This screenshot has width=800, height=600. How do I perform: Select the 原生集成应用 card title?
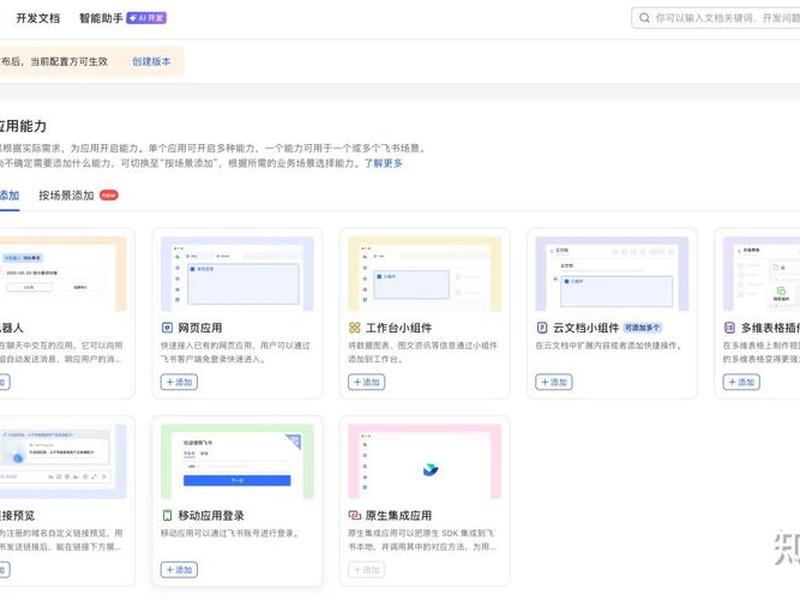[x=398, y=515]
